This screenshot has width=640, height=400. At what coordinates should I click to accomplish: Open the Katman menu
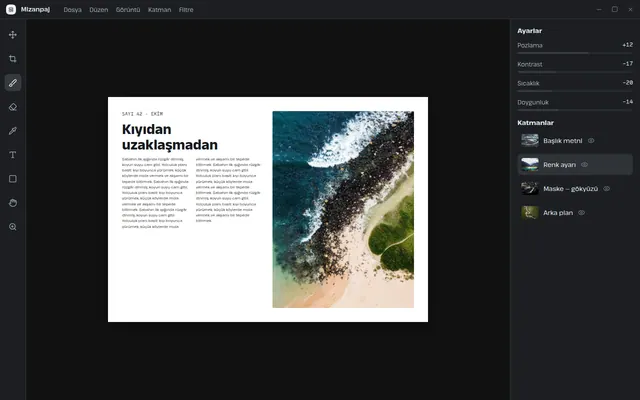(159, 10)
